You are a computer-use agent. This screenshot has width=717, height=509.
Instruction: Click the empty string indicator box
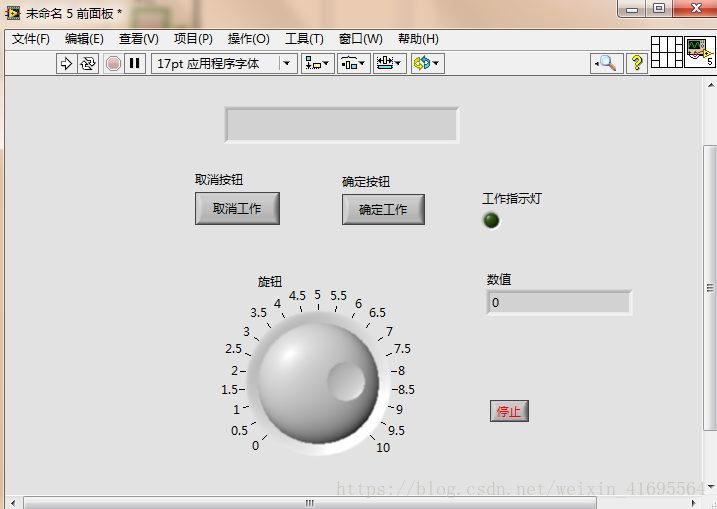click(342, 125)
